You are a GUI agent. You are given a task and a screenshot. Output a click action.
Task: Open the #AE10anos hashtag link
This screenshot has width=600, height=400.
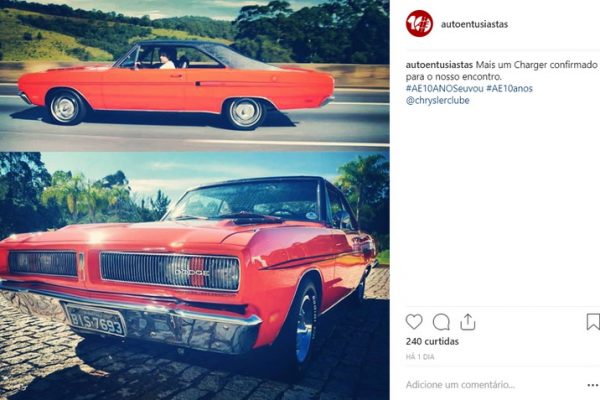pos(509,88)
